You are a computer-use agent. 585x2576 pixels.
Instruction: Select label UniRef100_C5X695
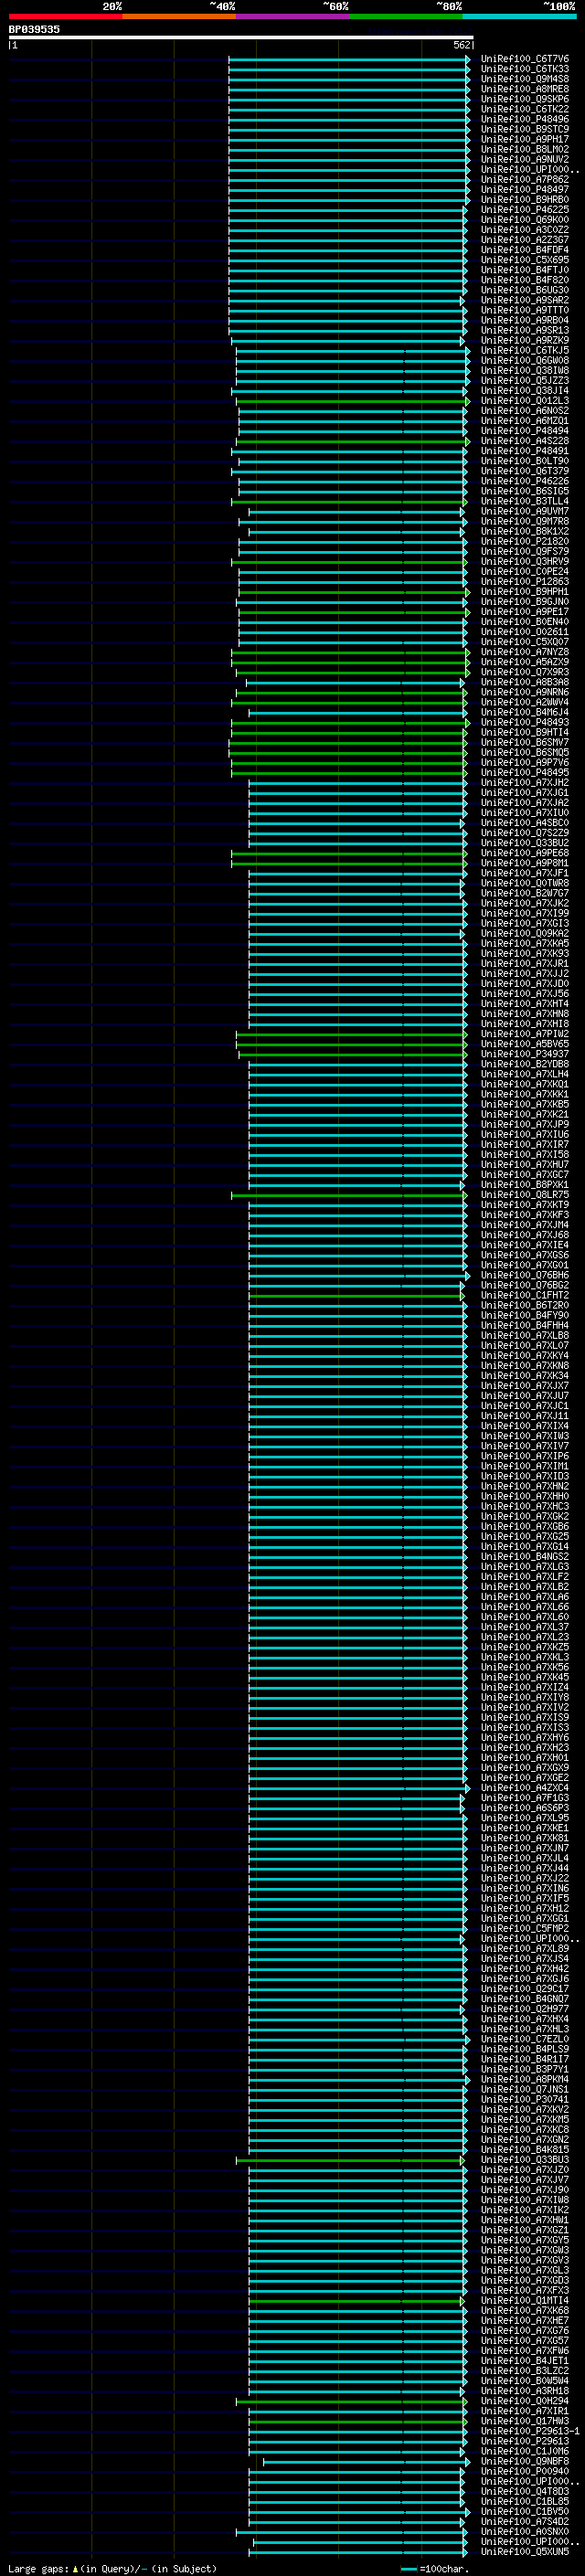[x=525, y=260]
